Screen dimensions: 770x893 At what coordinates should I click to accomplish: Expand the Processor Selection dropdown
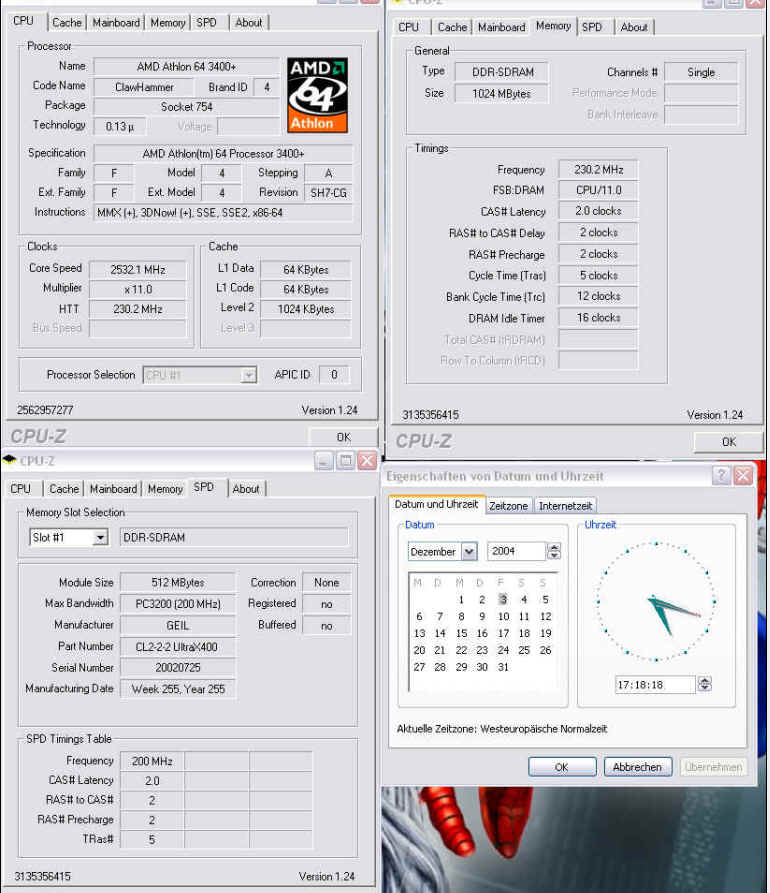coord(248,375)
